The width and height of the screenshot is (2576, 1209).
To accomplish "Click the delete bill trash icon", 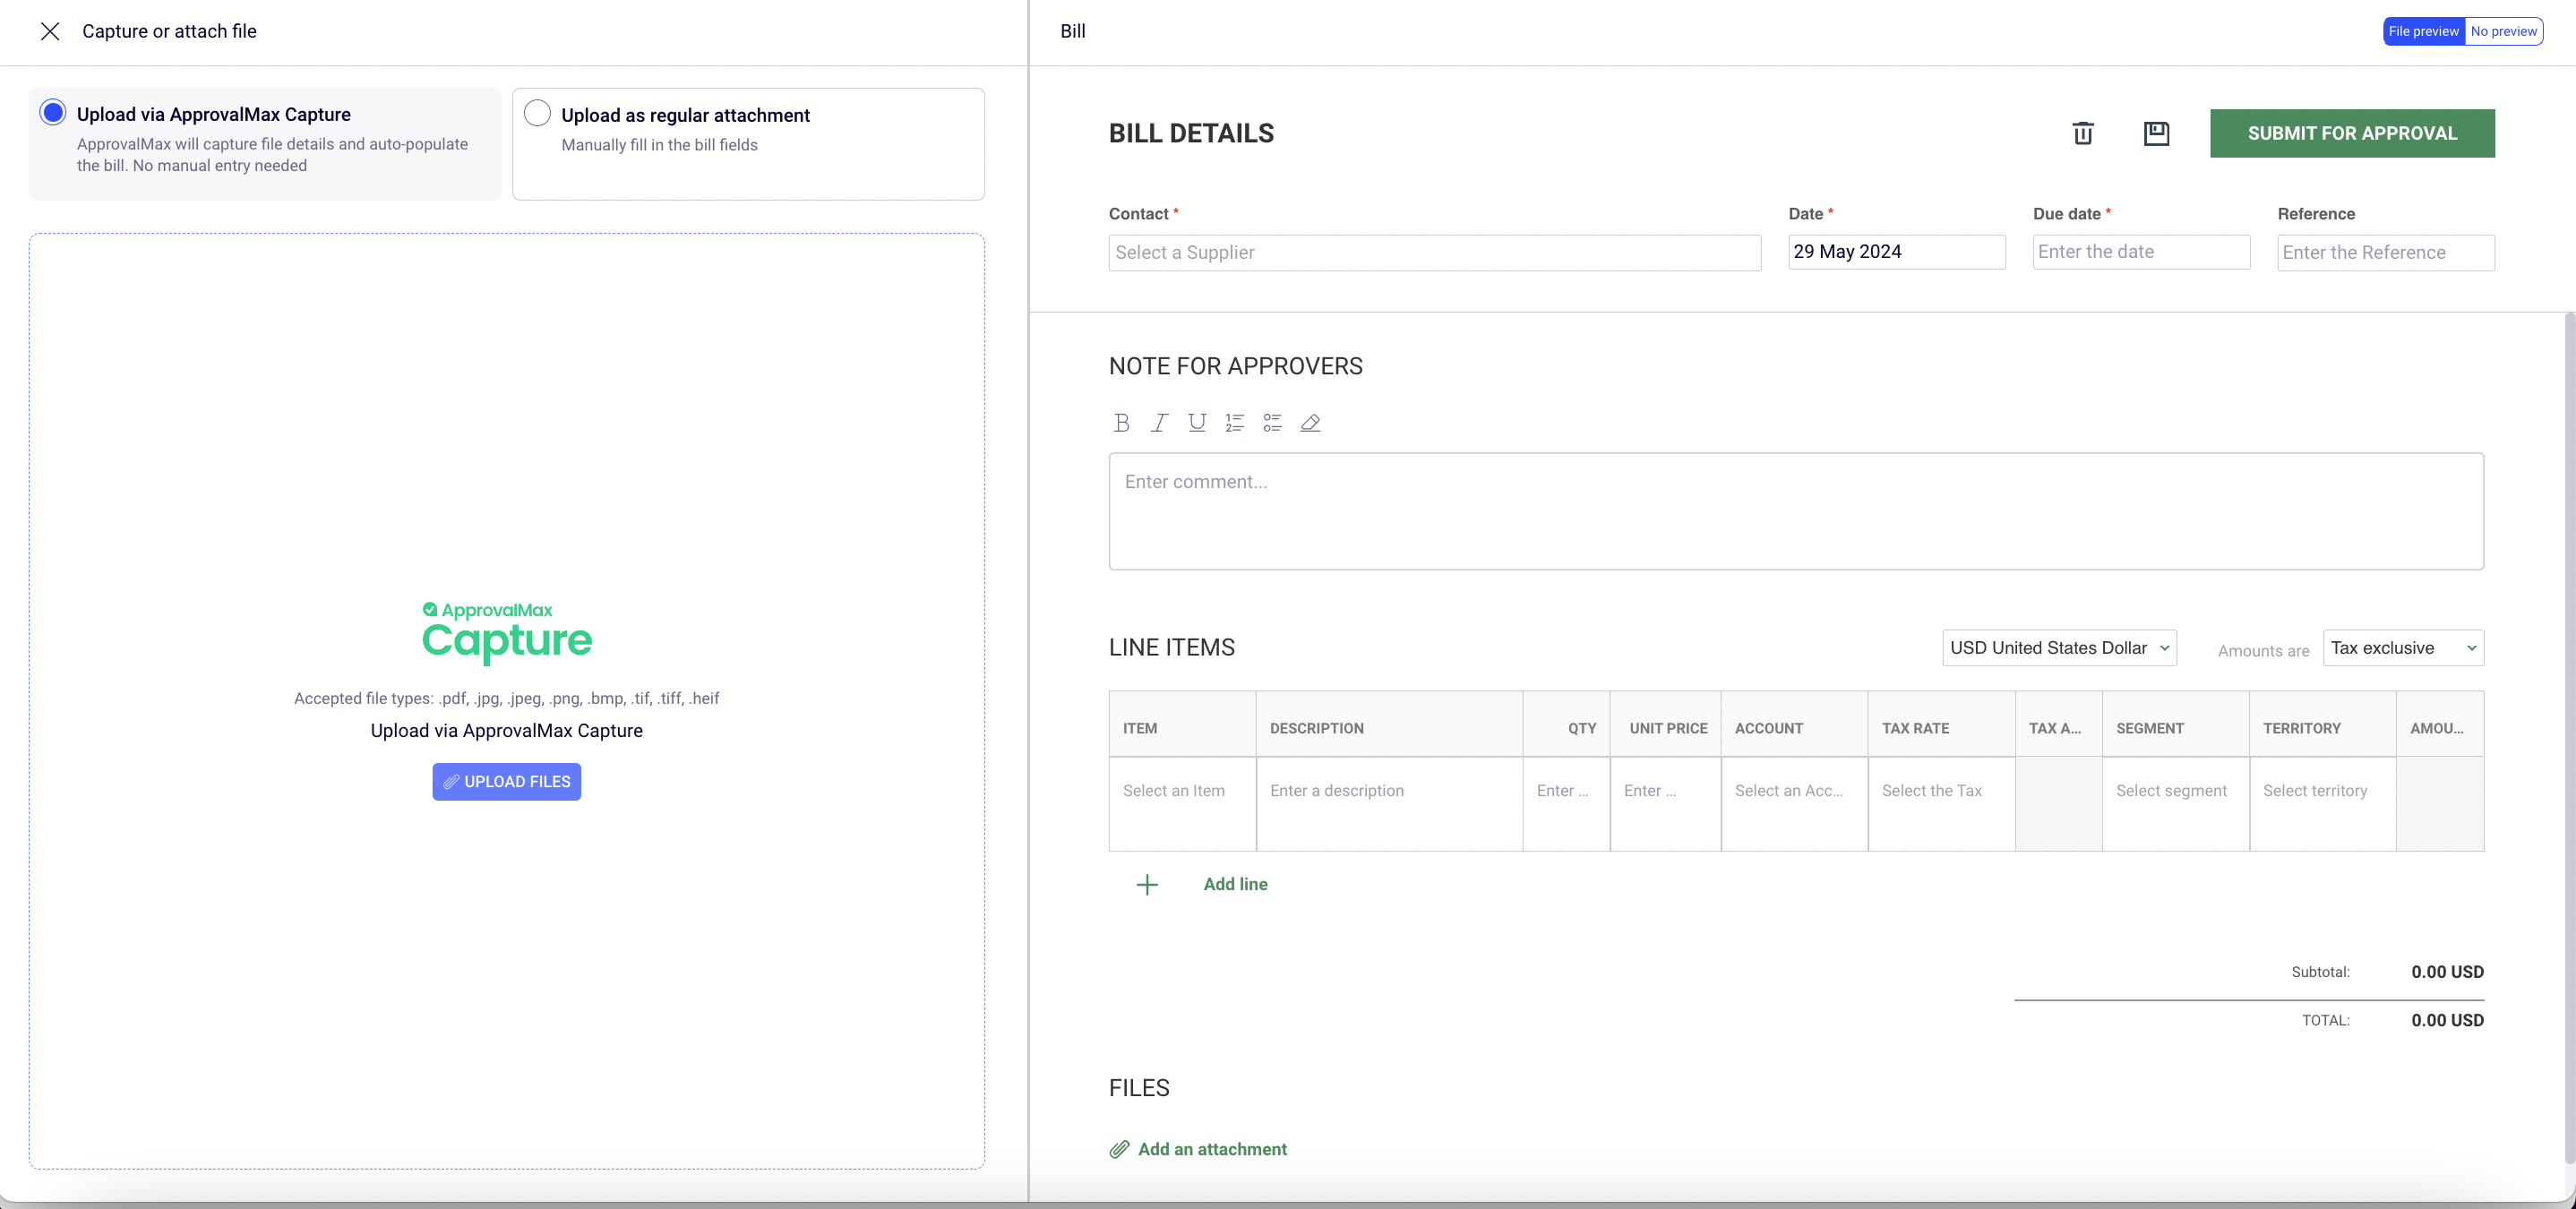I will click(2083, 133).
